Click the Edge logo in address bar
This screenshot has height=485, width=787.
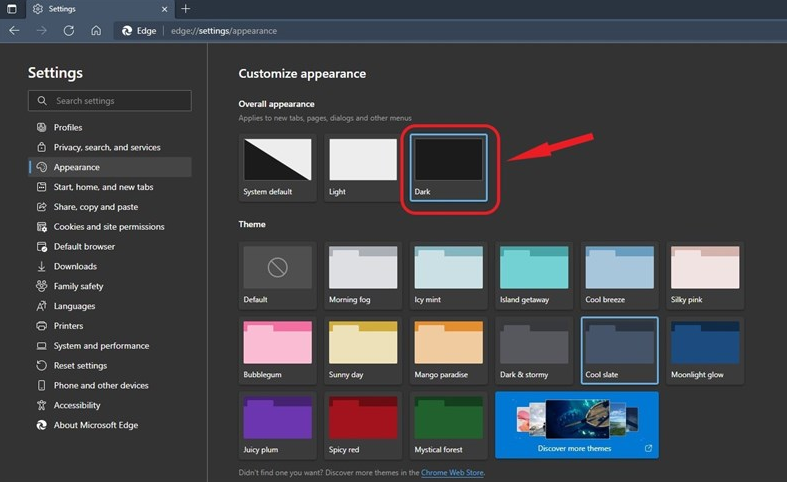(127, 31)
